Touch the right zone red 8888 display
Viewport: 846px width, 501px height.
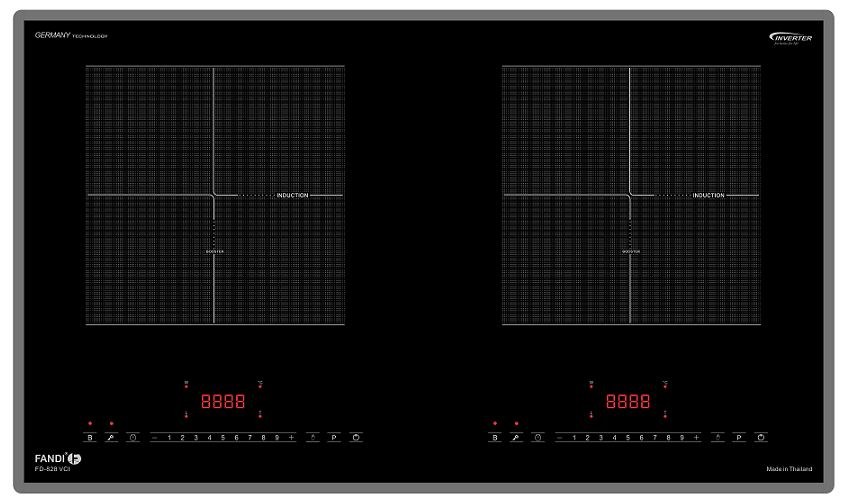coord(628,401)
